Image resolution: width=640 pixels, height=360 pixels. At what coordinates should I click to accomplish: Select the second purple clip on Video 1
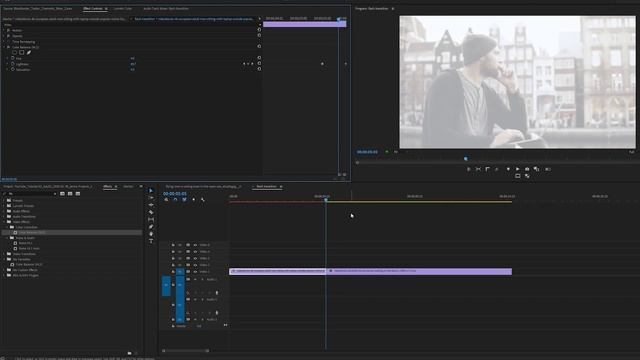pyautogui.click(x=419, y=271)
